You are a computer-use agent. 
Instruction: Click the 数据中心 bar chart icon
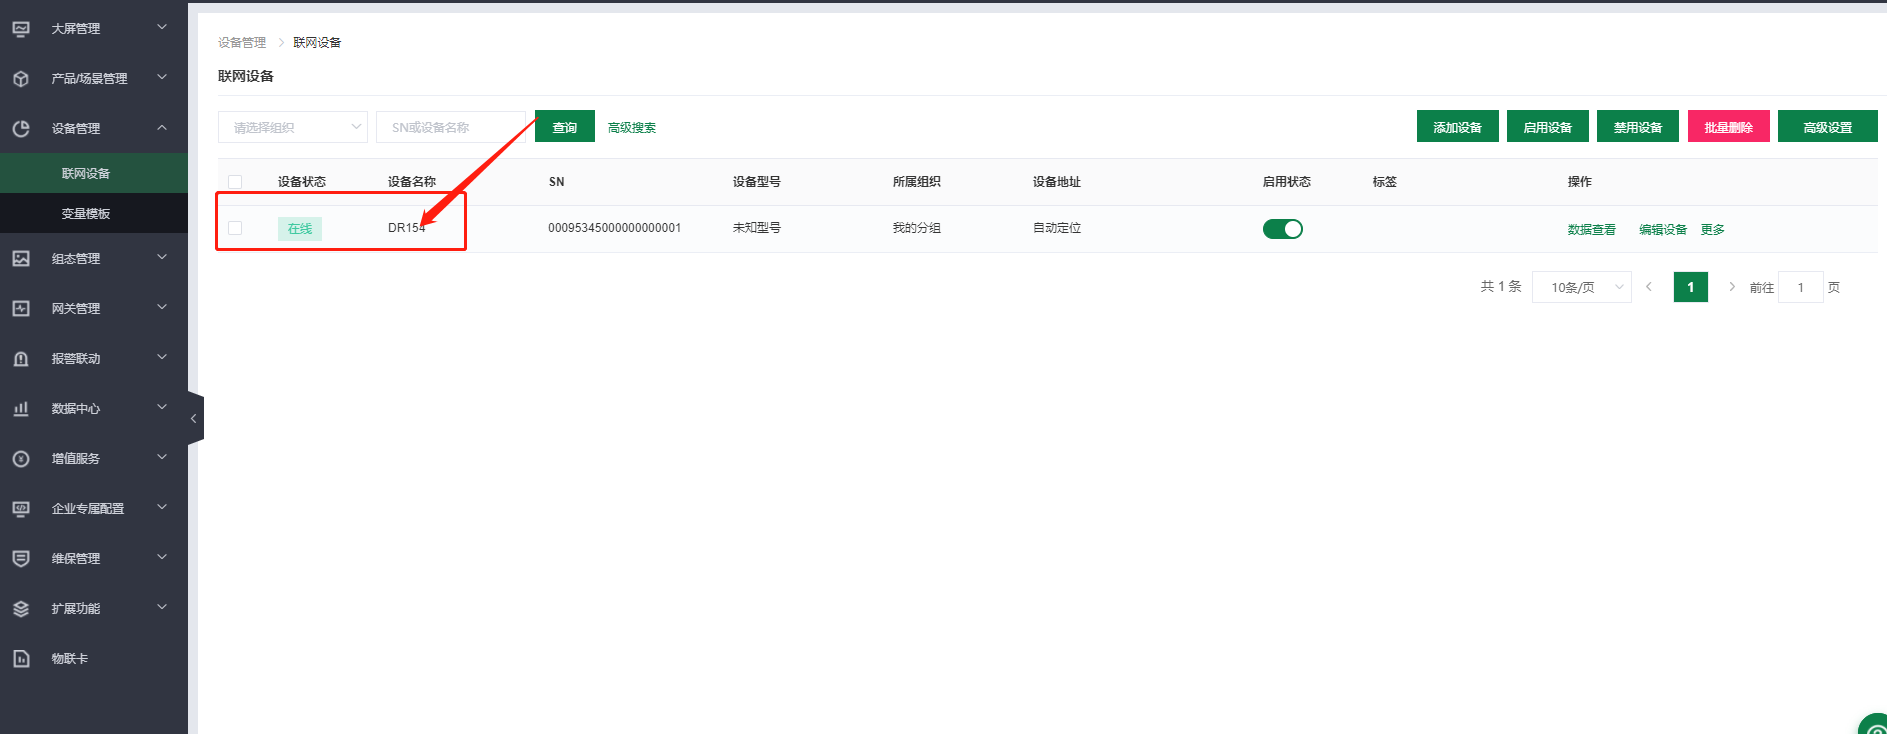click(21, 409)
